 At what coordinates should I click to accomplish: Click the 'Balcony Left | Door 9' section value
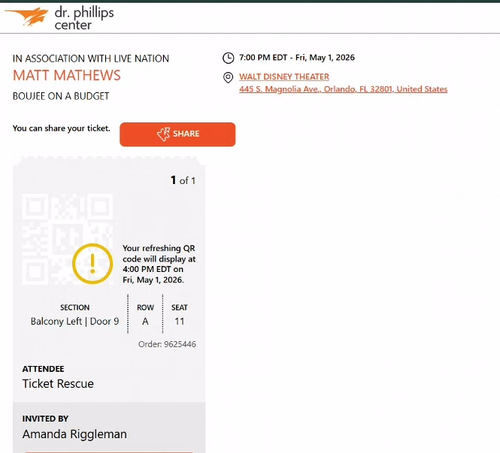75,321
